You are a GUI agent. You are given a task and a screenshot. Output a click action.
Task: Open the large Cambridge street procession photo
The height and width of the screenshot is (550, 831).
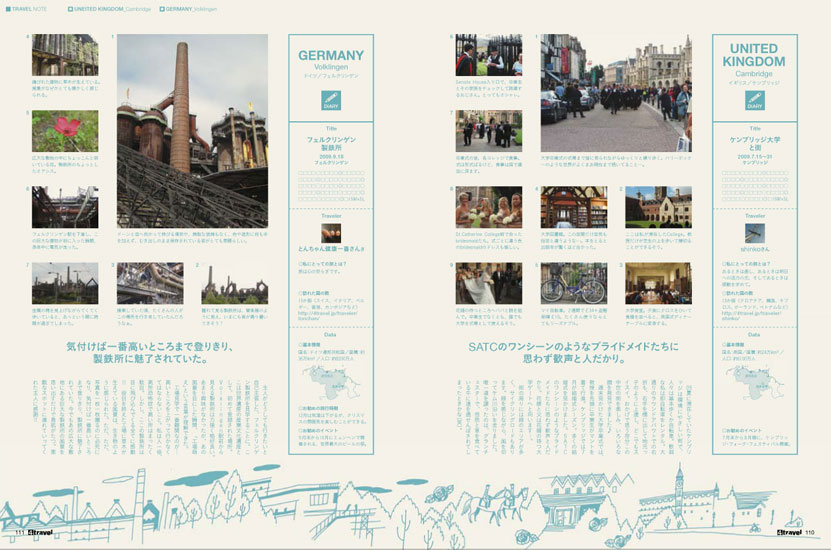pos(617,92)
